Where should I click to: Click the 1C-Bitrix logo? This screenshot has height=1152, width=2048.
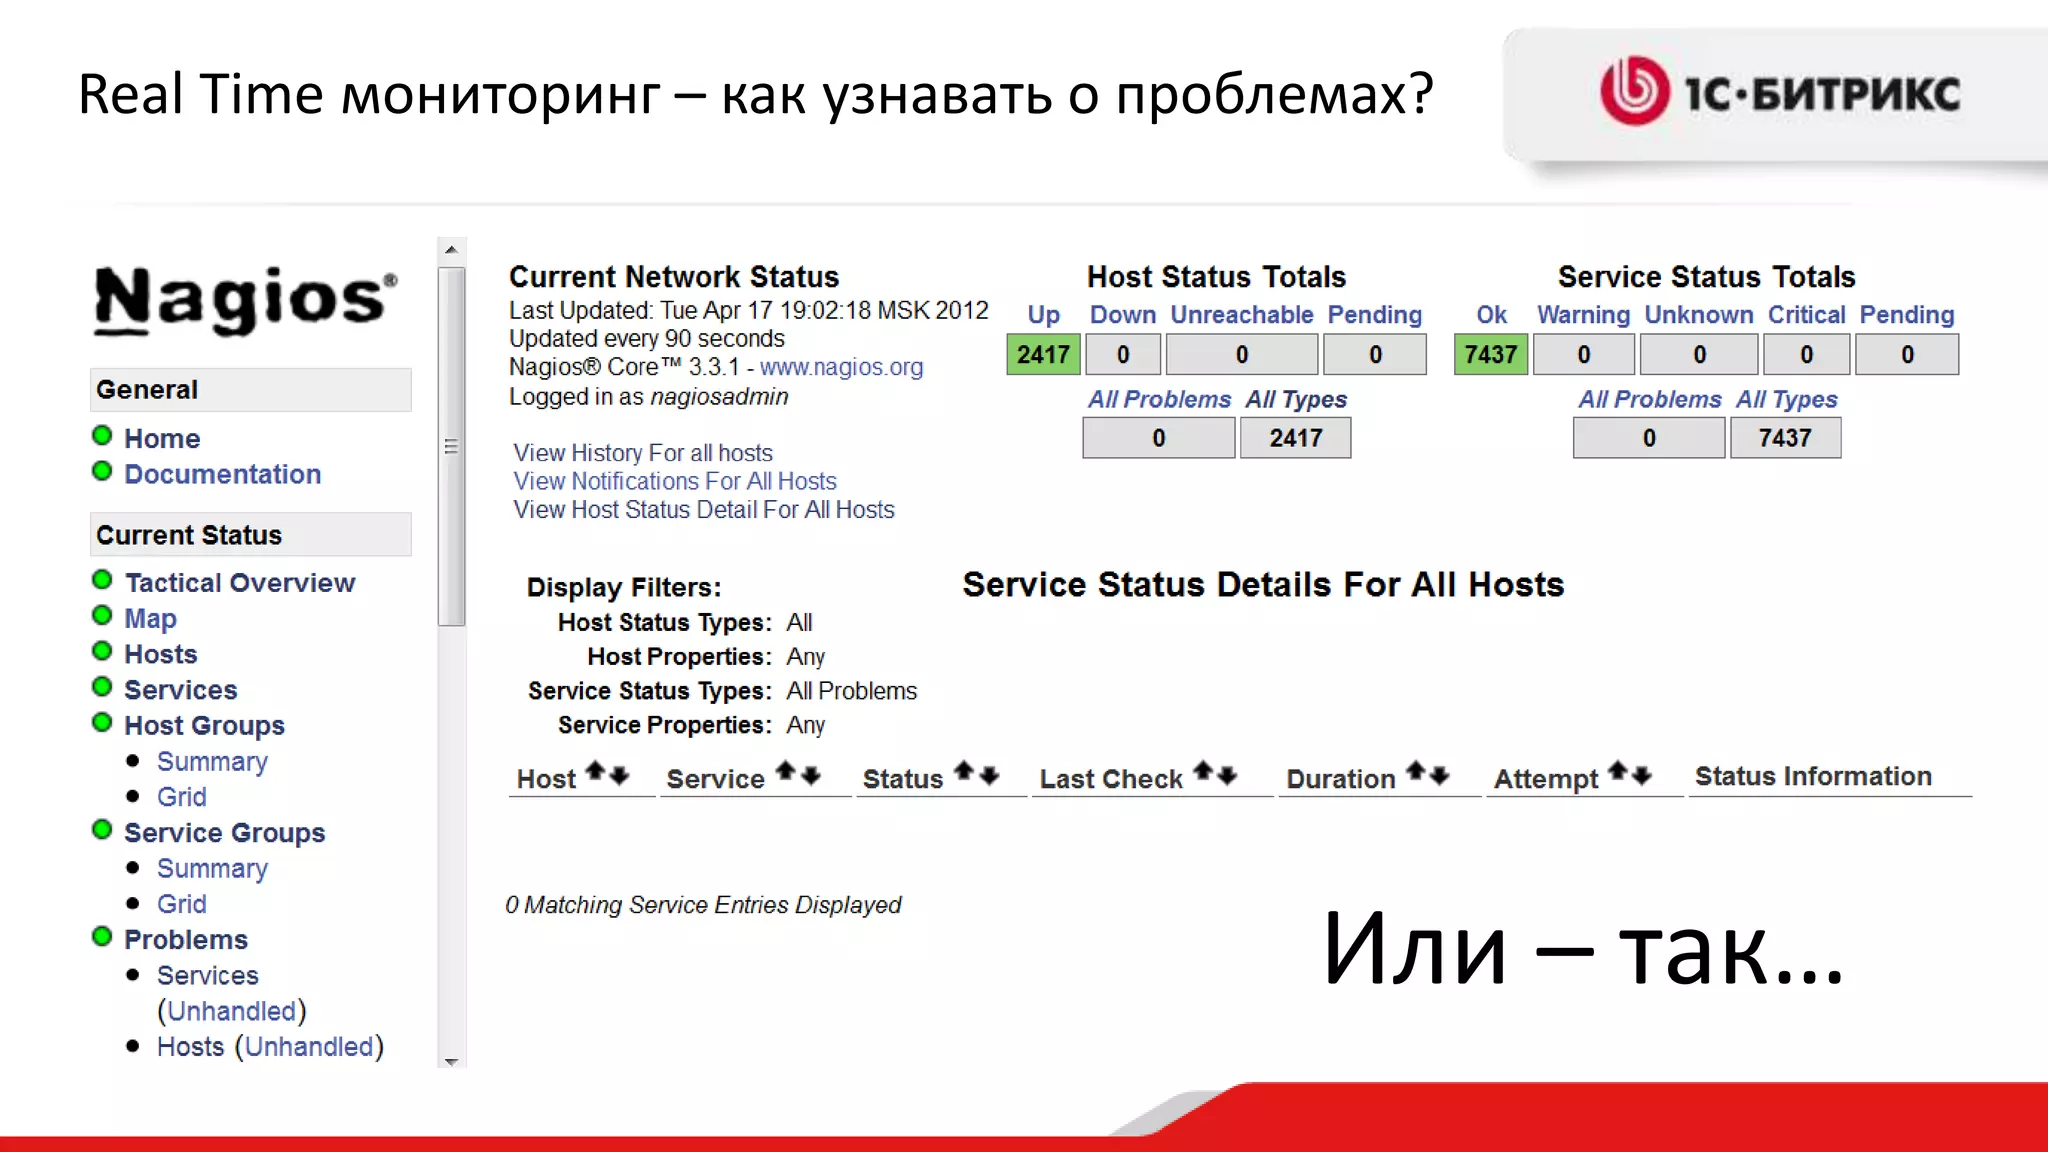(1780, 92)
